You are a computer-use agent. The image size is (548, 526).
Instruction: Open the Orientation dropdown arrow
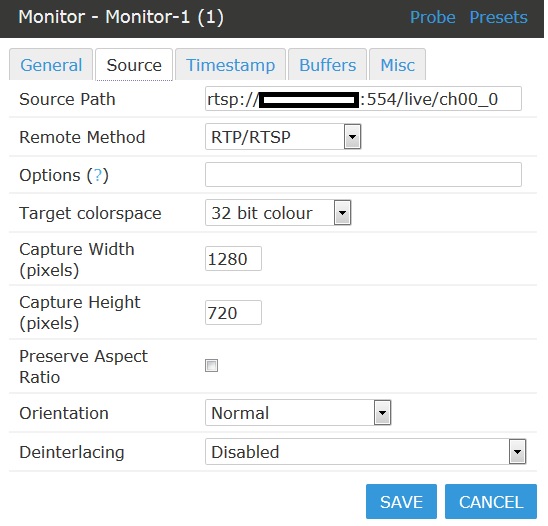(x=382, y=413)
